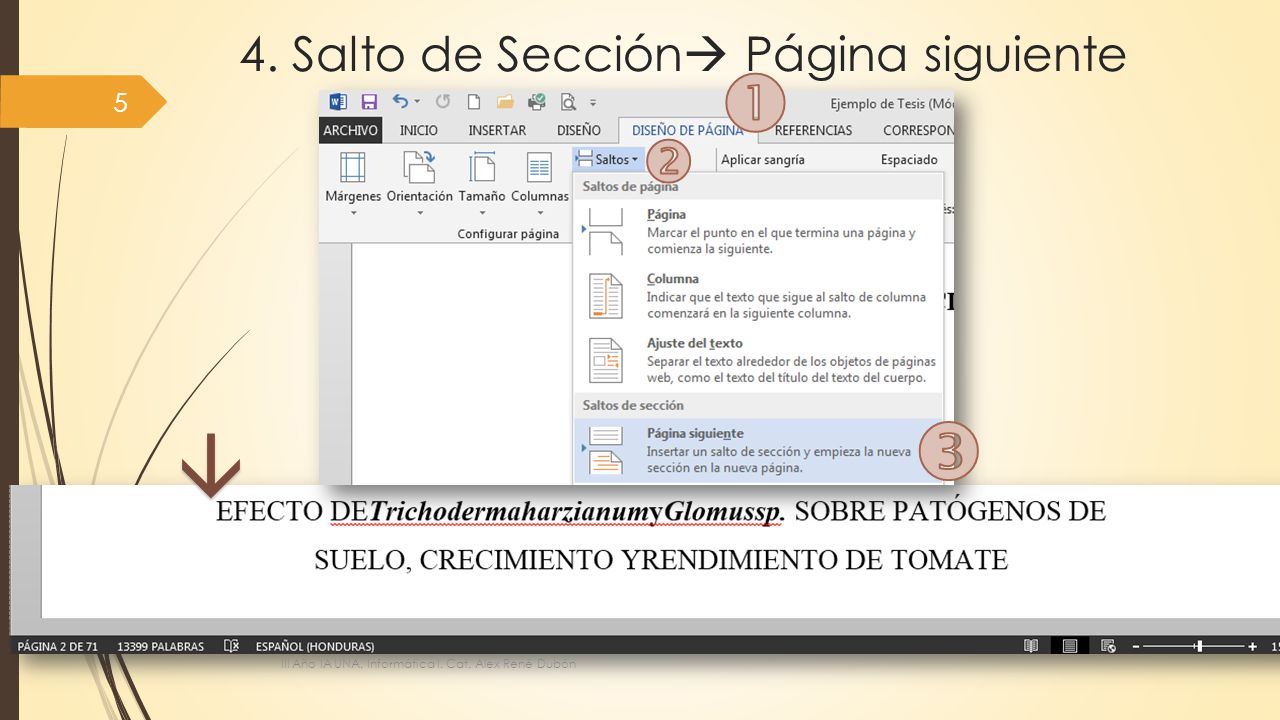1280x720 pixels.
Task: Click the line 'SUELO, CRECIMIENTO YRENDIMIENTO DE TOMATE'
Action: [661, 560]
